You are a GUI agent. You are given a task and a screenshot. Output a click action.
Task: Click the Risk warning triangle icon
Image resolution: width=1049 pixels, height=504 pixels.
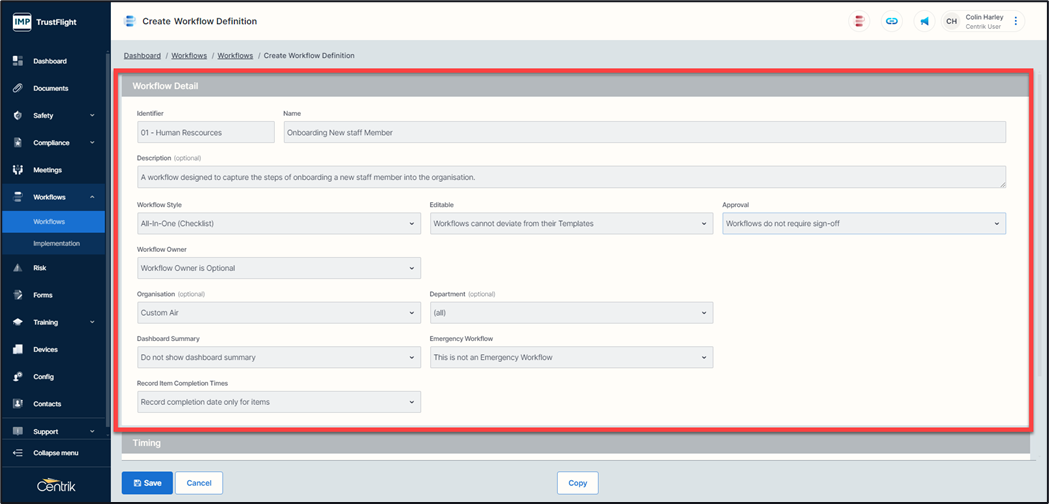[17, 268]
